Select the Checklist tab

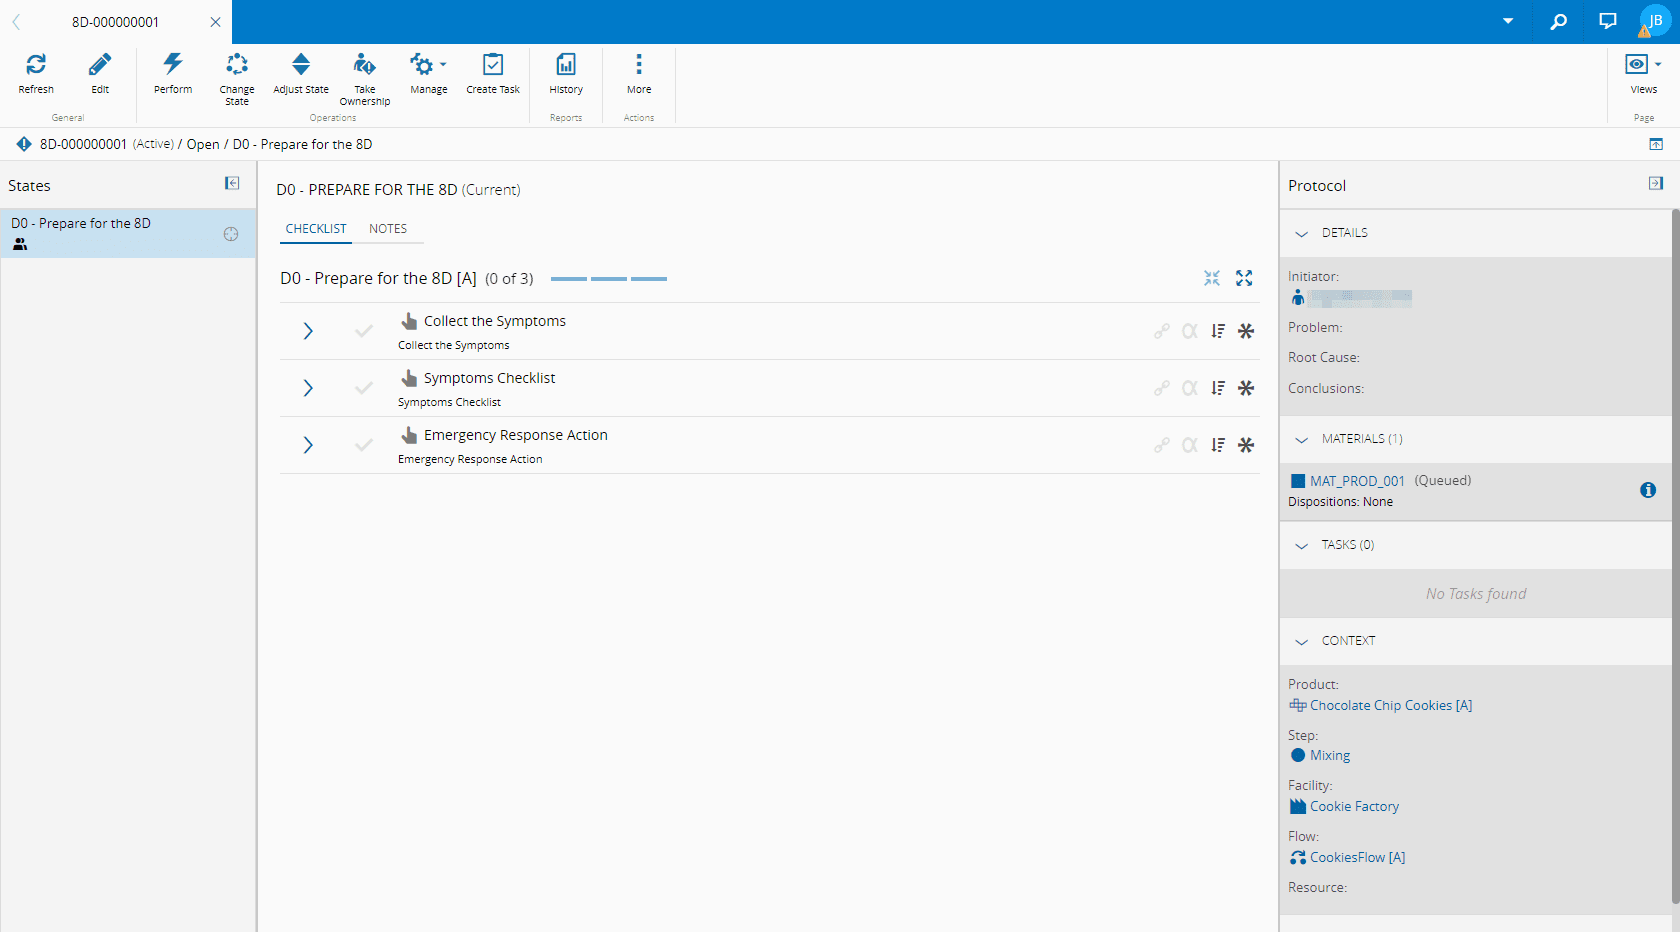point(316,229)
